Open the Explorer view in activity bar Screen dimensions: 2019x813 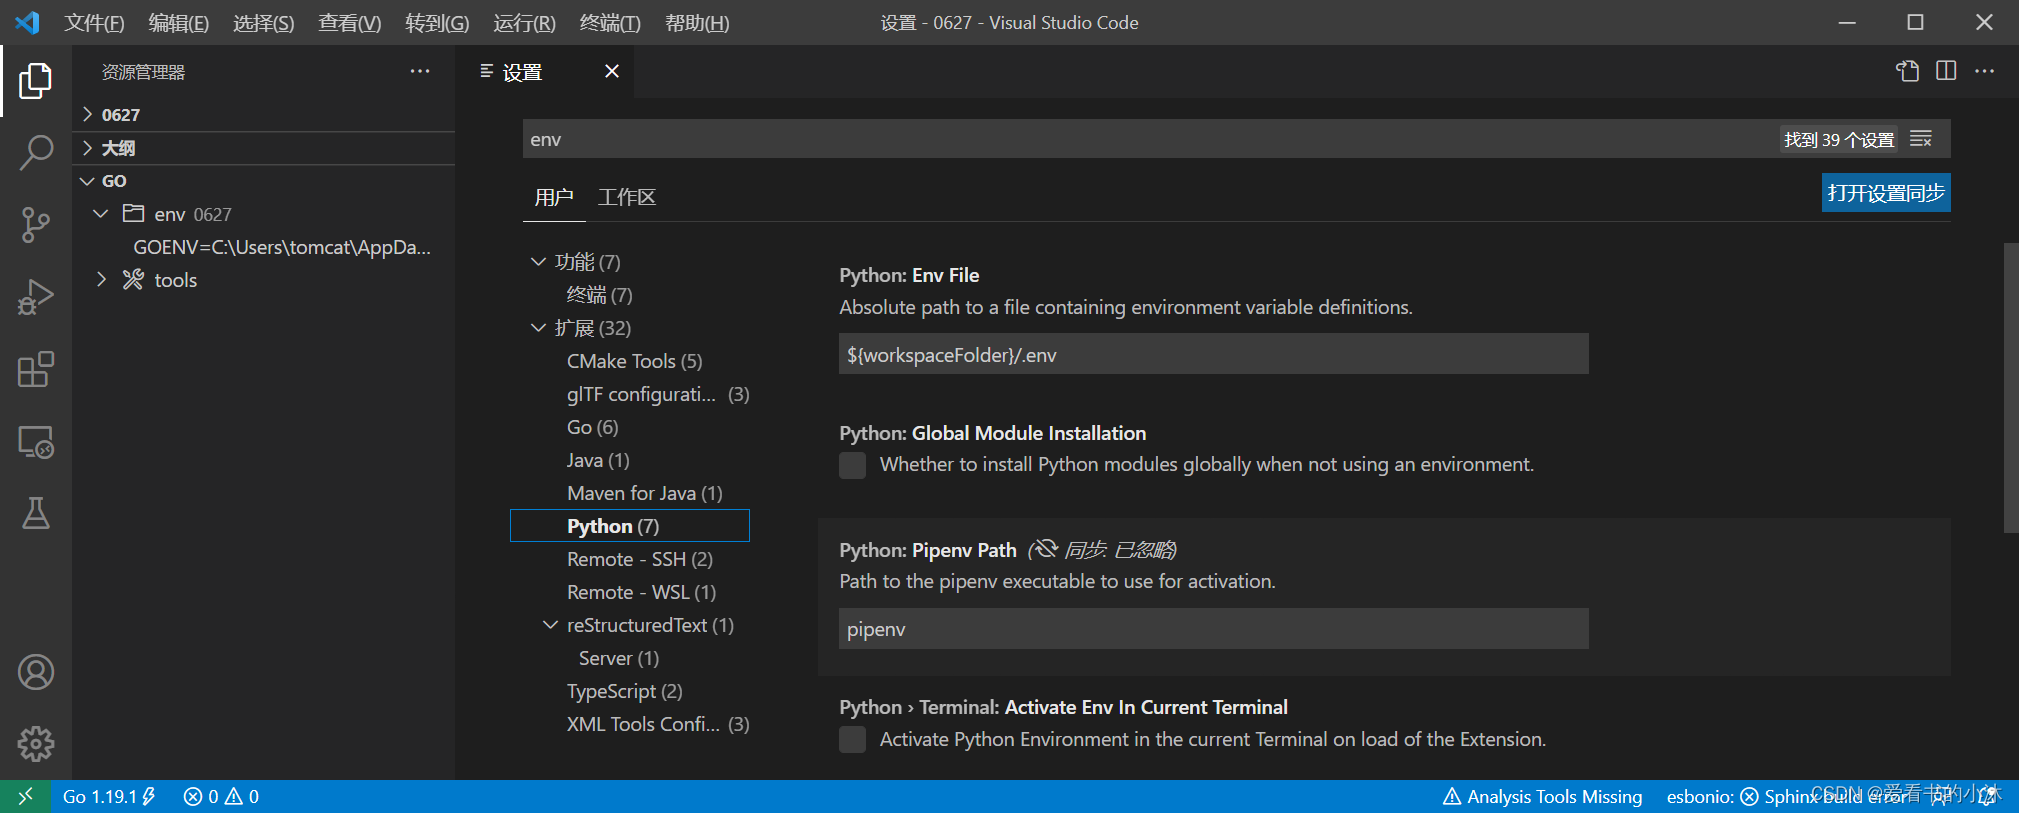pyautogui.click(x=35, y=81)
